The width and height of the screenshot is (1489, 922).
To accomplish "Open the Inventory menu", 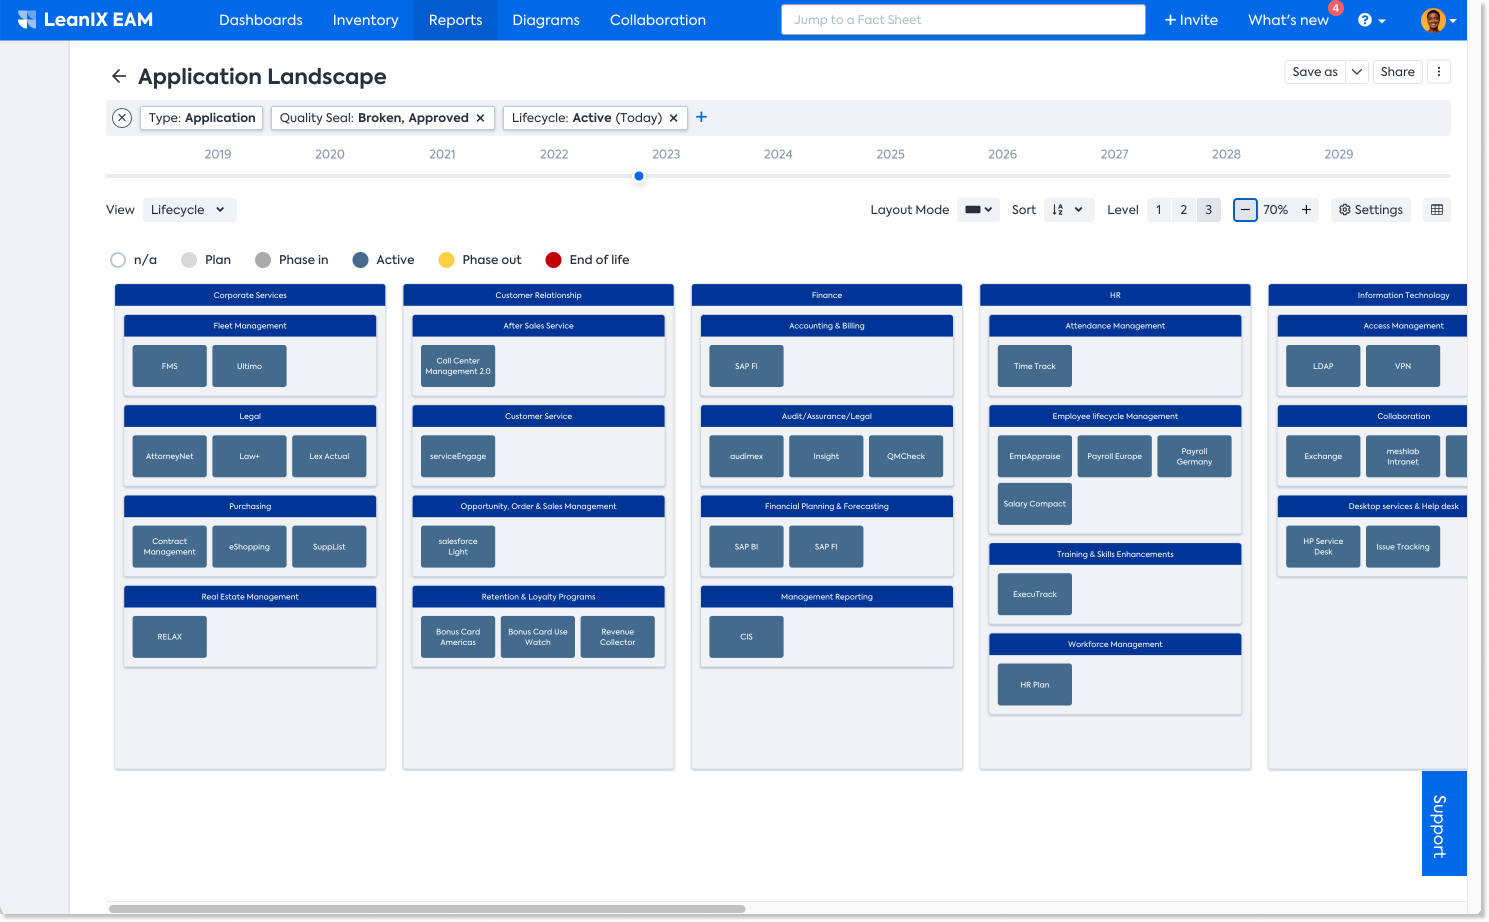I will click(x=365, y=20).
